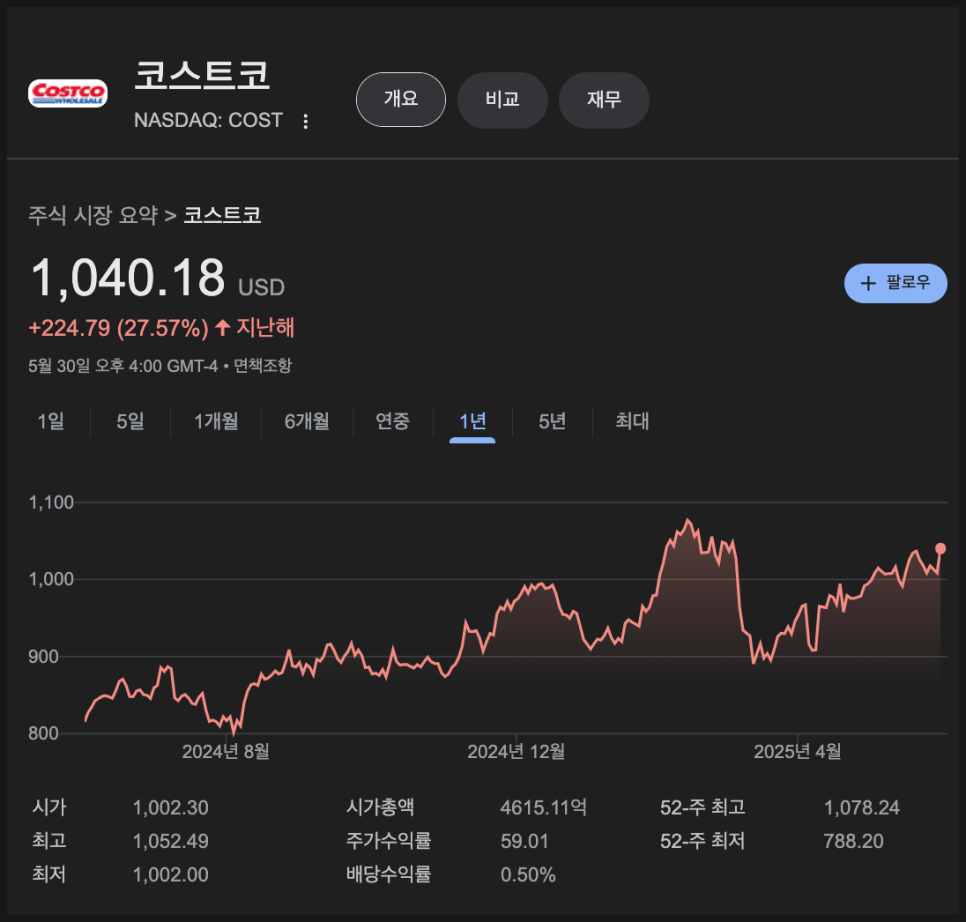Switch chart to 6개월 range
Screen dimensions: 966x922
tap(307, 421)
